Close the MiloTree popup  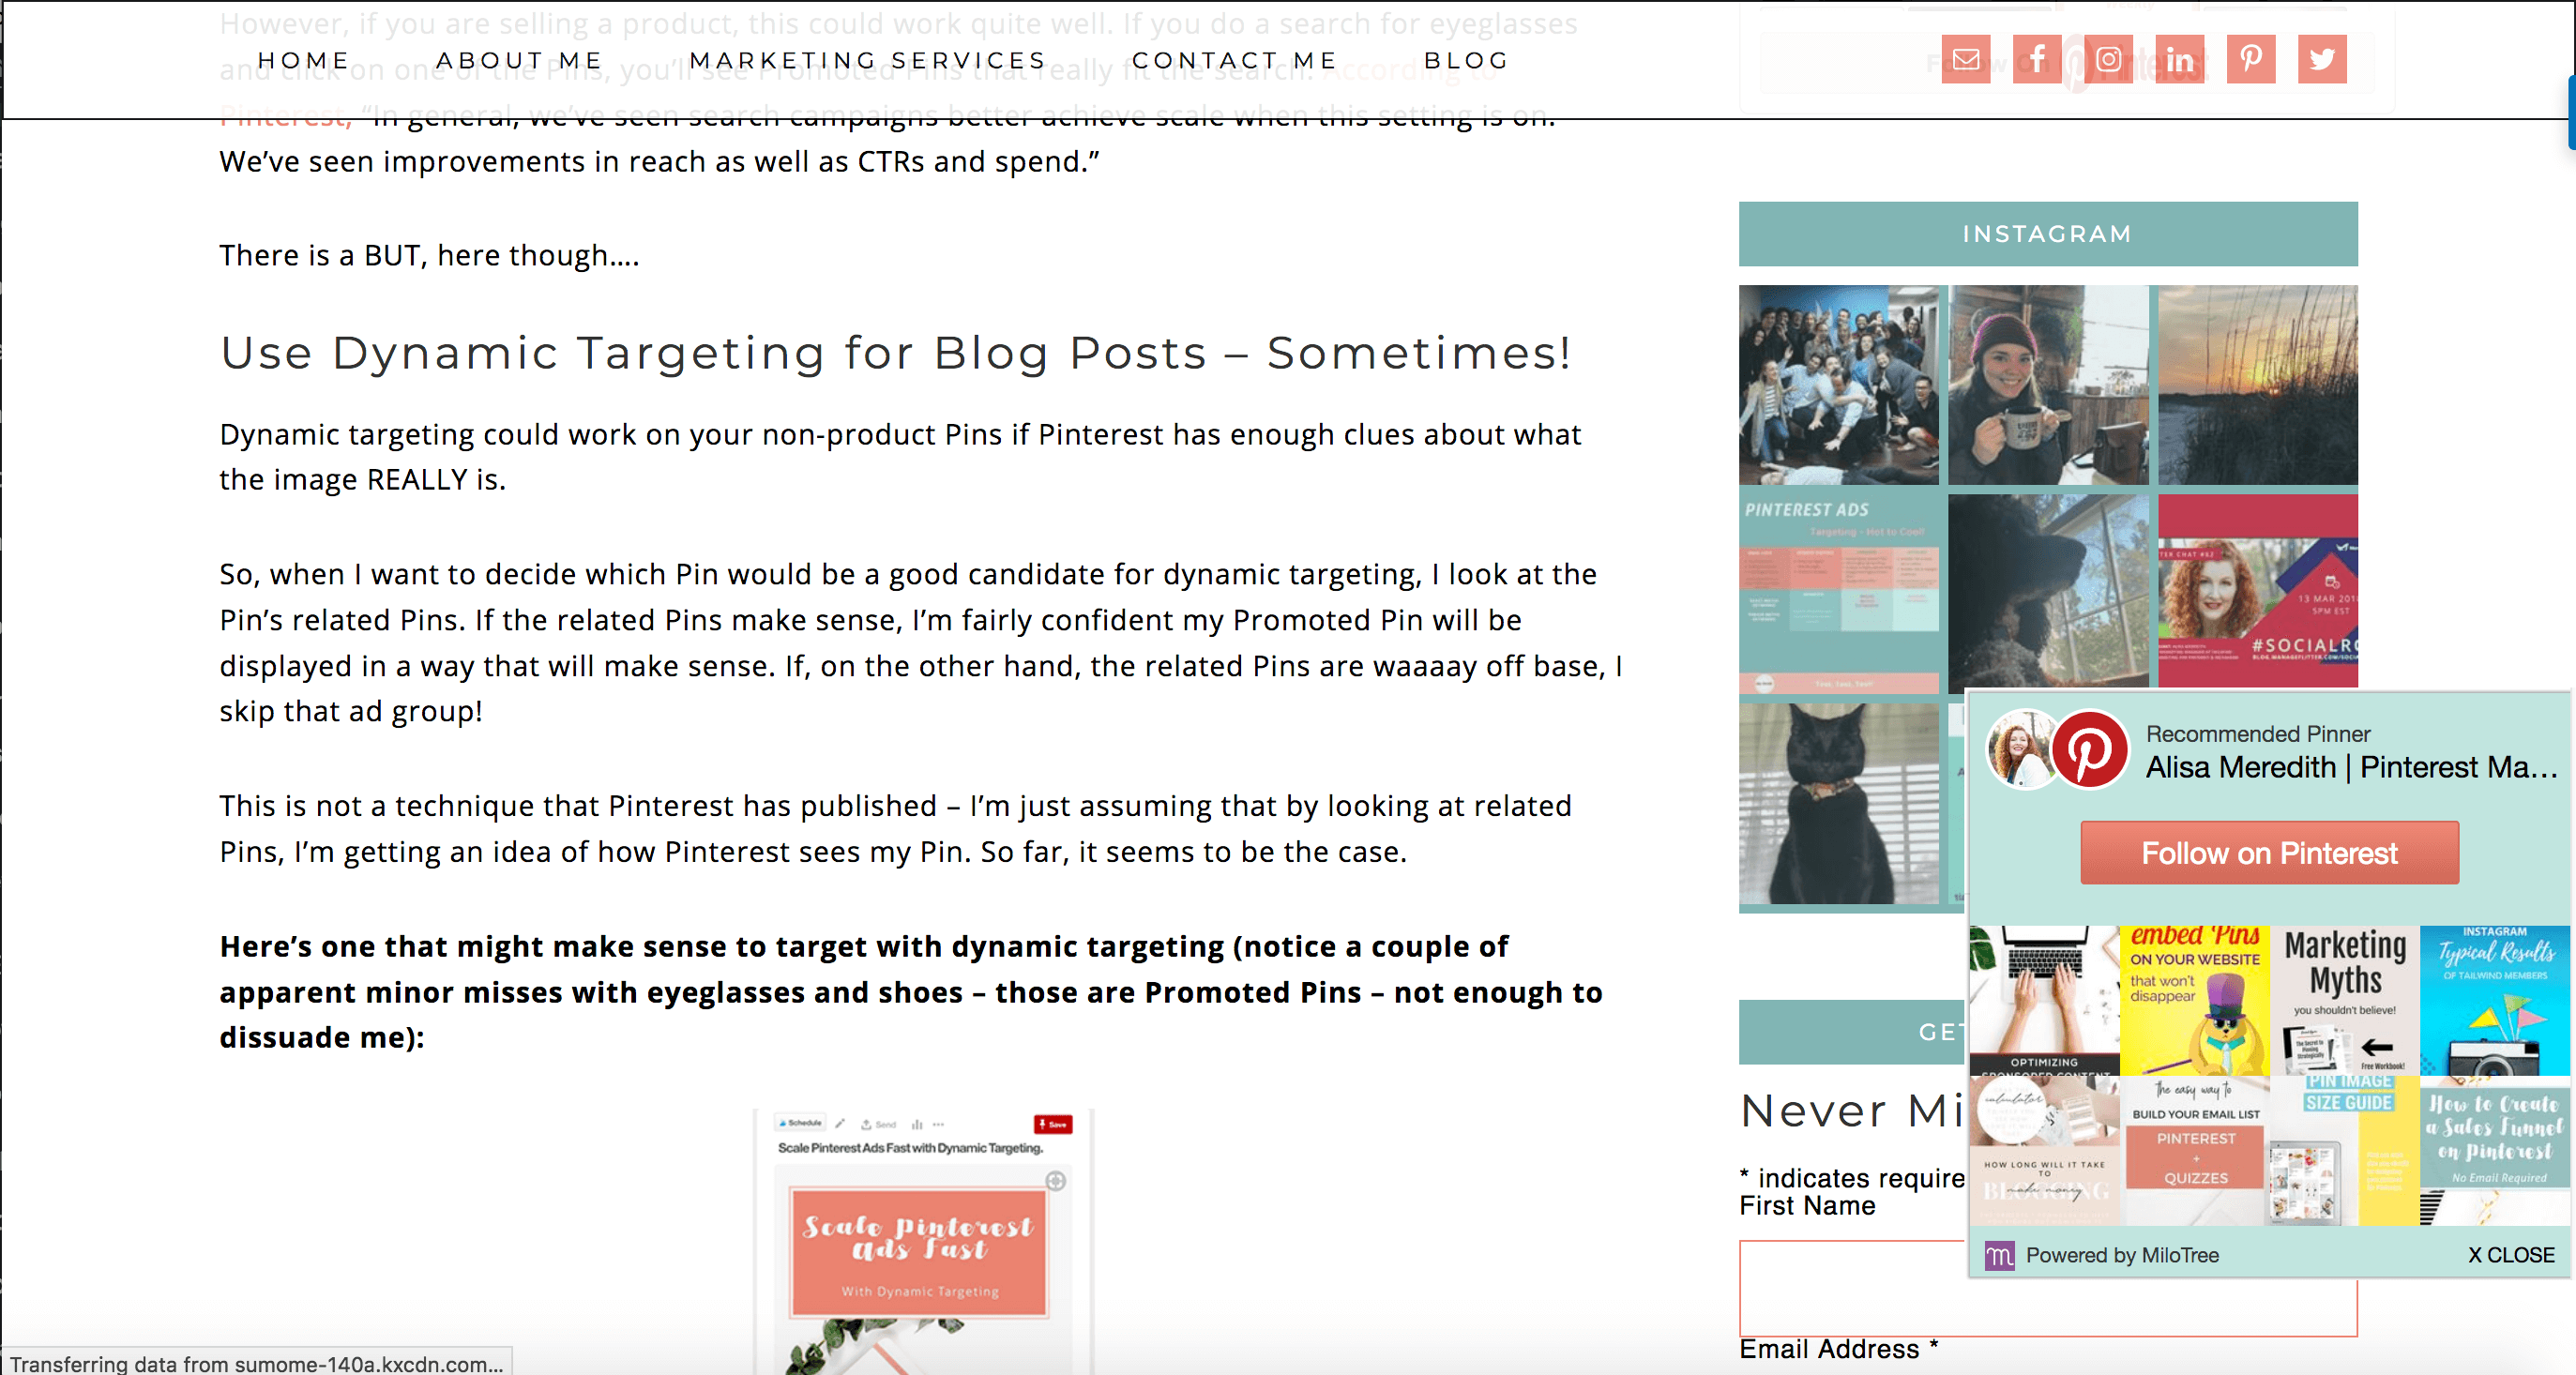(x=2511, y=1255)
